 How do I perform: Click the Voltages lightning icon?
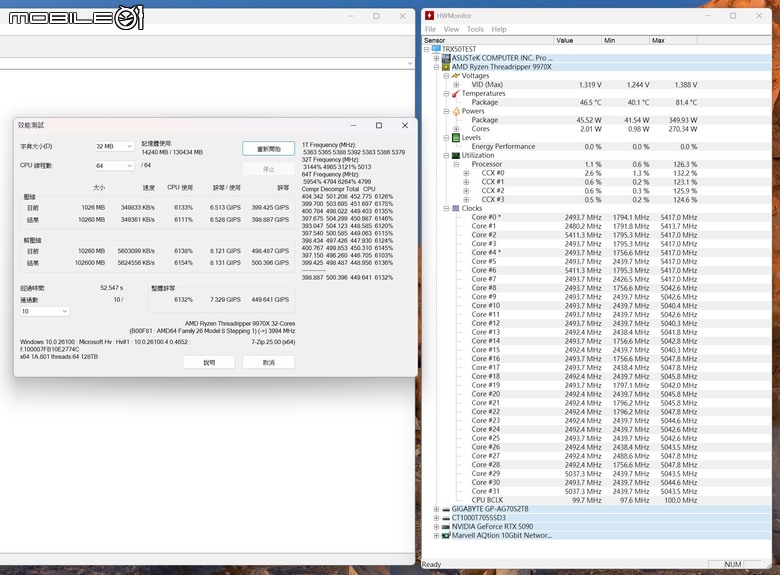pyautogui.click(x=456, y=76)
